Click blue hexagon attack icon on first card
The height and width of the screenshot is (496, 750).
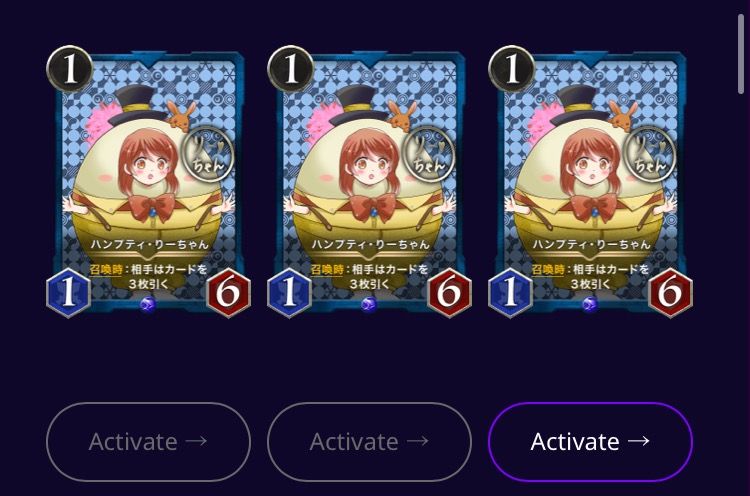click(68, 293)
